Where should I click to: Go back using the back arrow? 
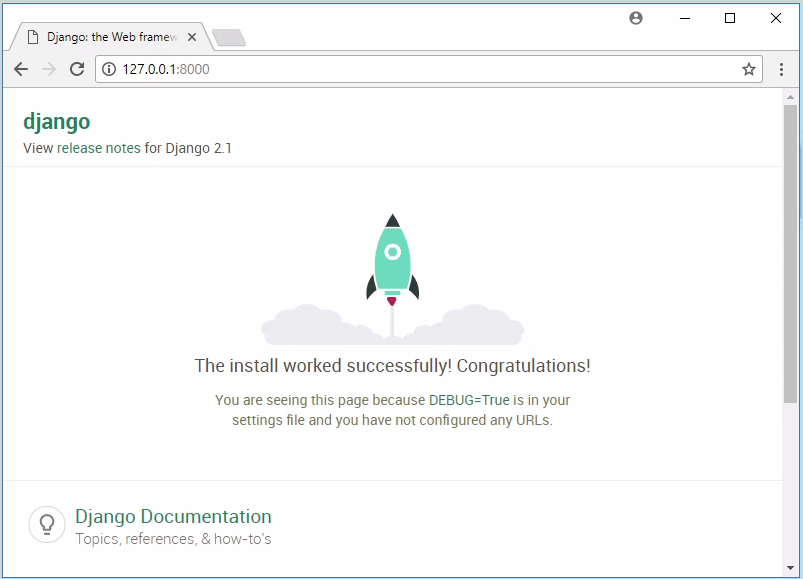(21, 70)
